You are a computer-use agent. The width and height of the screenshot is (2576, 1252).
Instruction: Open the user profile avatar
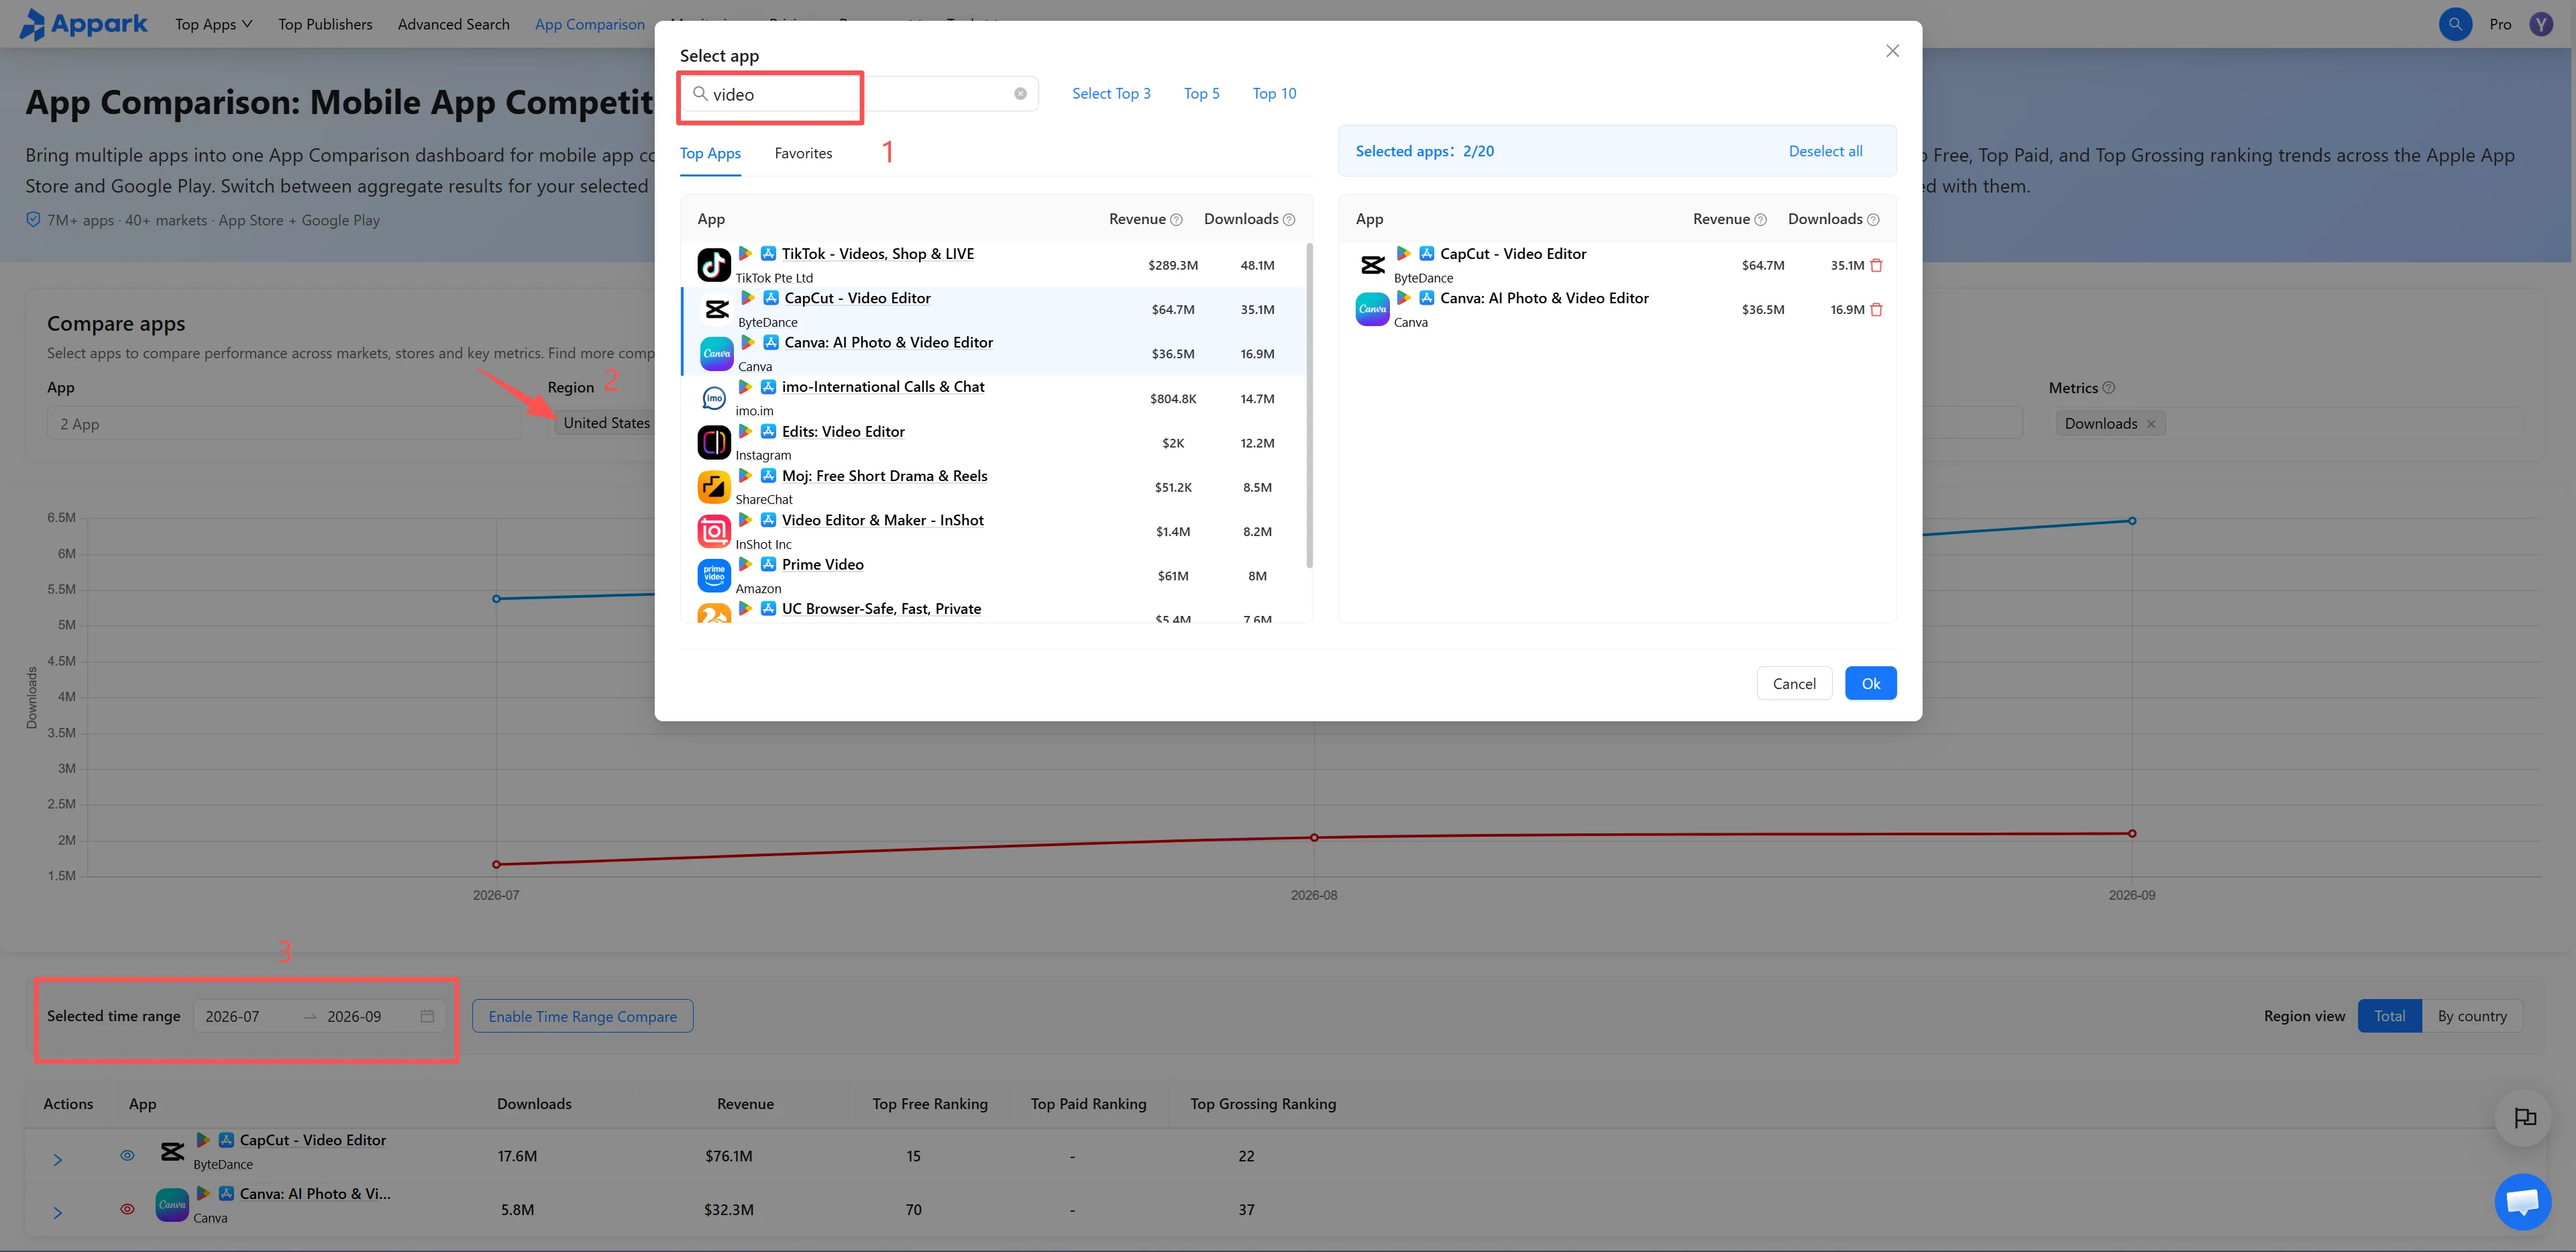(x=2541, y=24)
